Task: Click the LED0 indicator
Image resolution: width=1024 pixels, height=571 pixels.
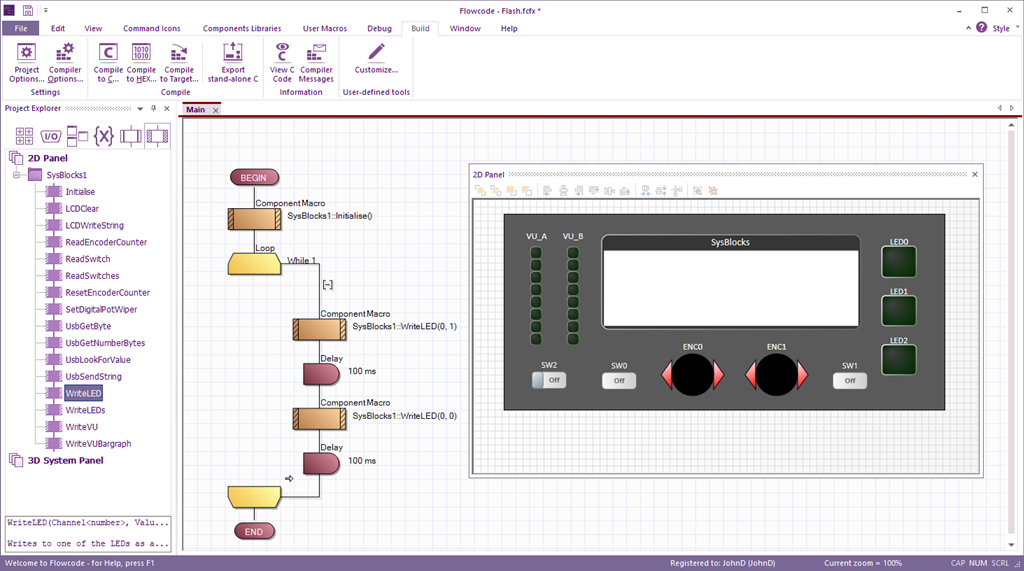Action: (x=899, y=262)
